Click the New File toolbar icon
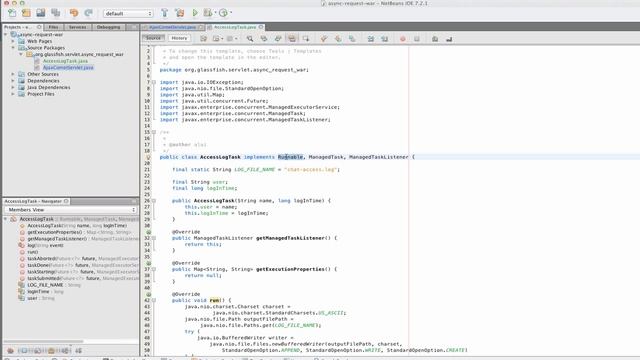 pyautogui.click(x=12, y=13)
